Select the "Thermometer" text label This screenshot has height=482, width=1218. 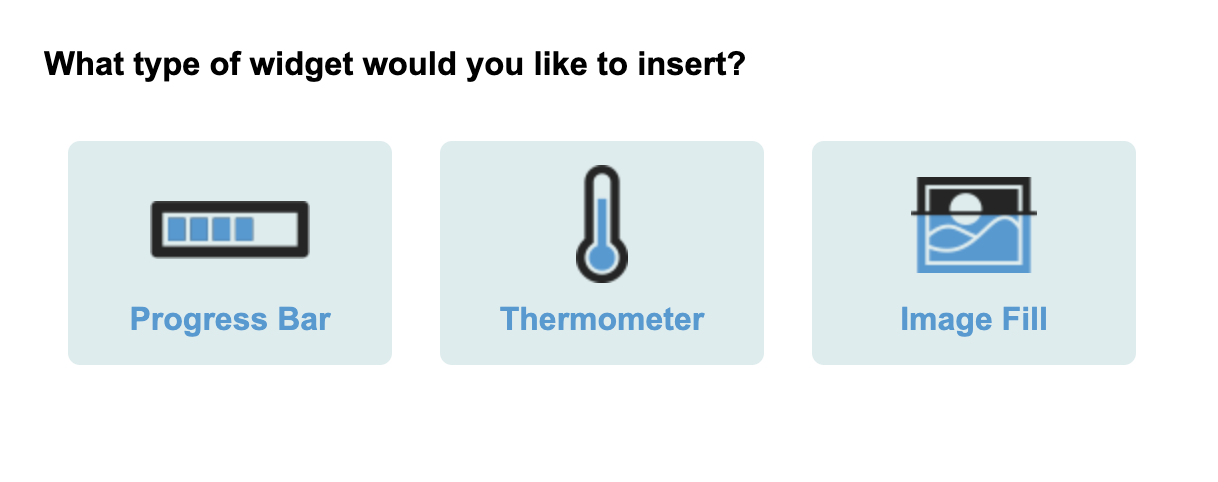pyautogui.click(x=602, y=320)
